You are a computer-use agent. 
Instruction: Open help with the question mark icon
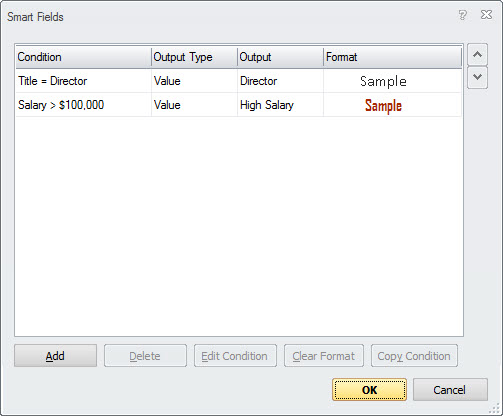coord(462,15)
